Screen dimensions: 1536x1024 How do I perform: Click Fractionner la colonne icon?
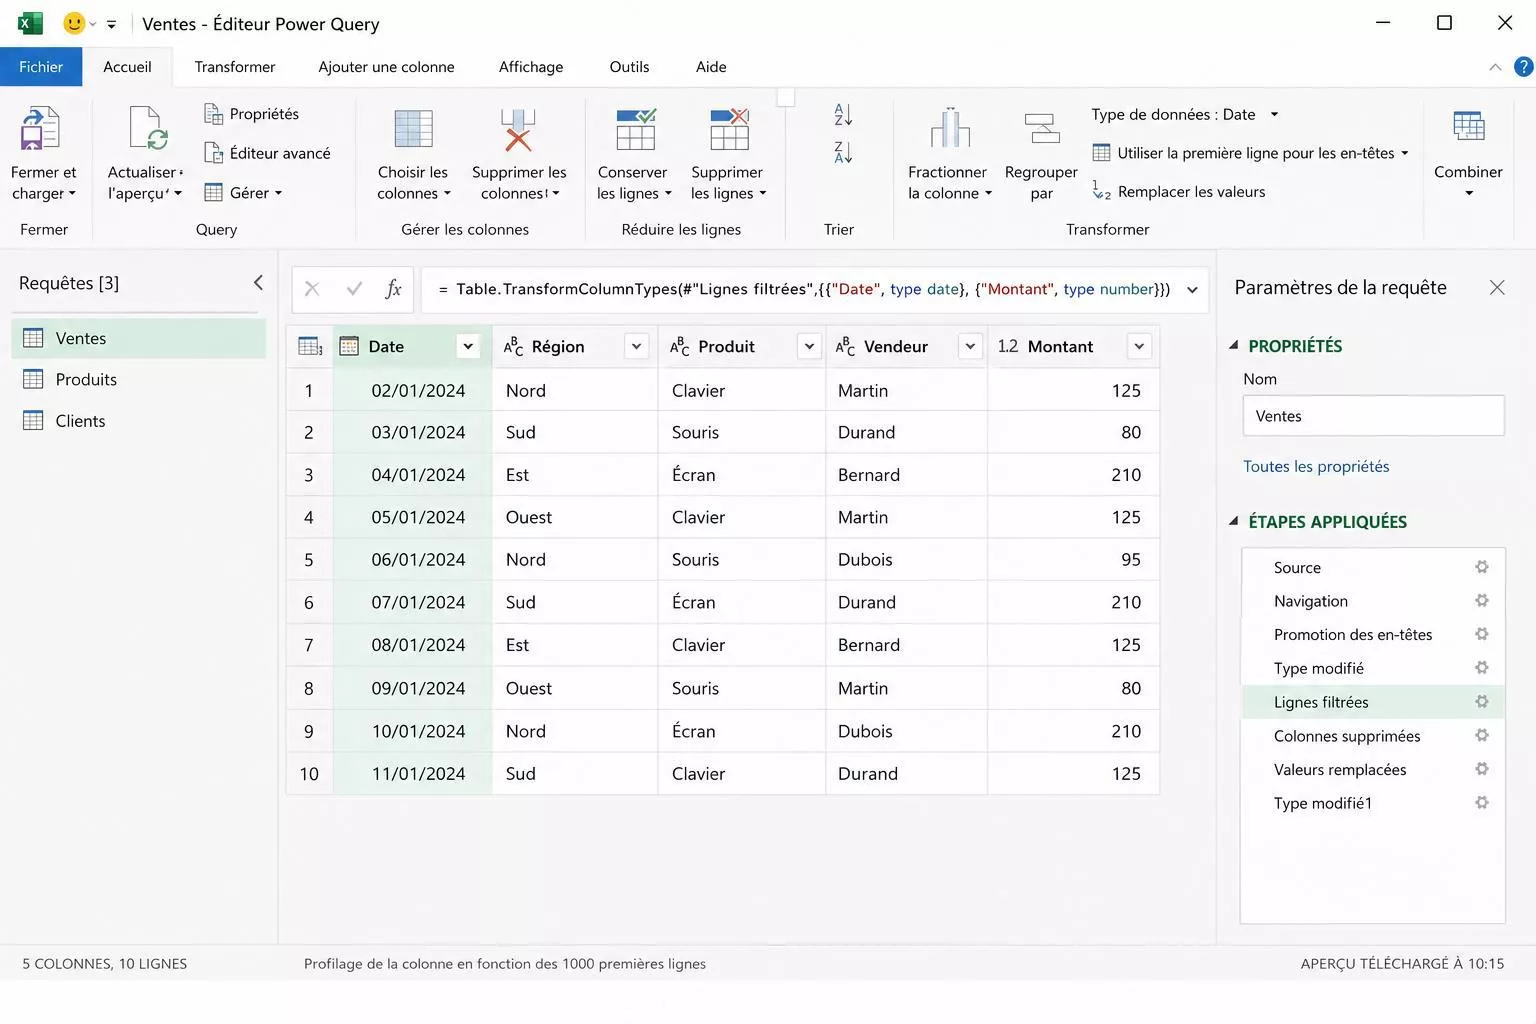950,128
